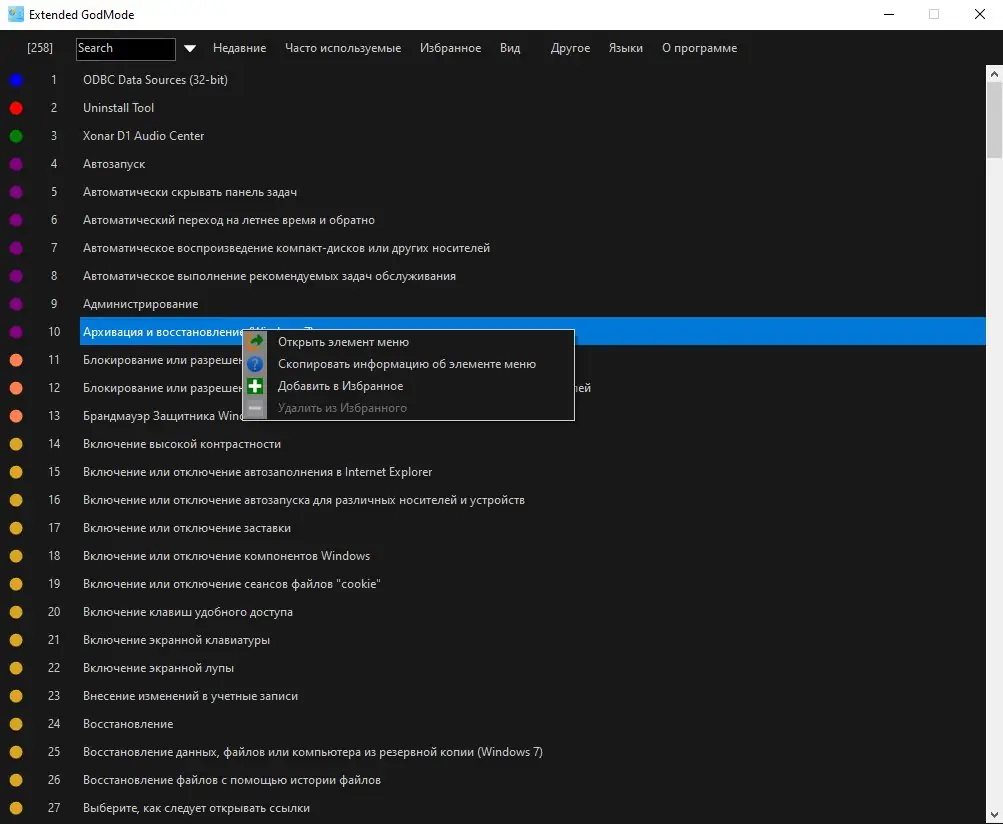Viewport: 1003px width, 824px height.
Task: Select the Администрирование entry
Action: [141, 304]
